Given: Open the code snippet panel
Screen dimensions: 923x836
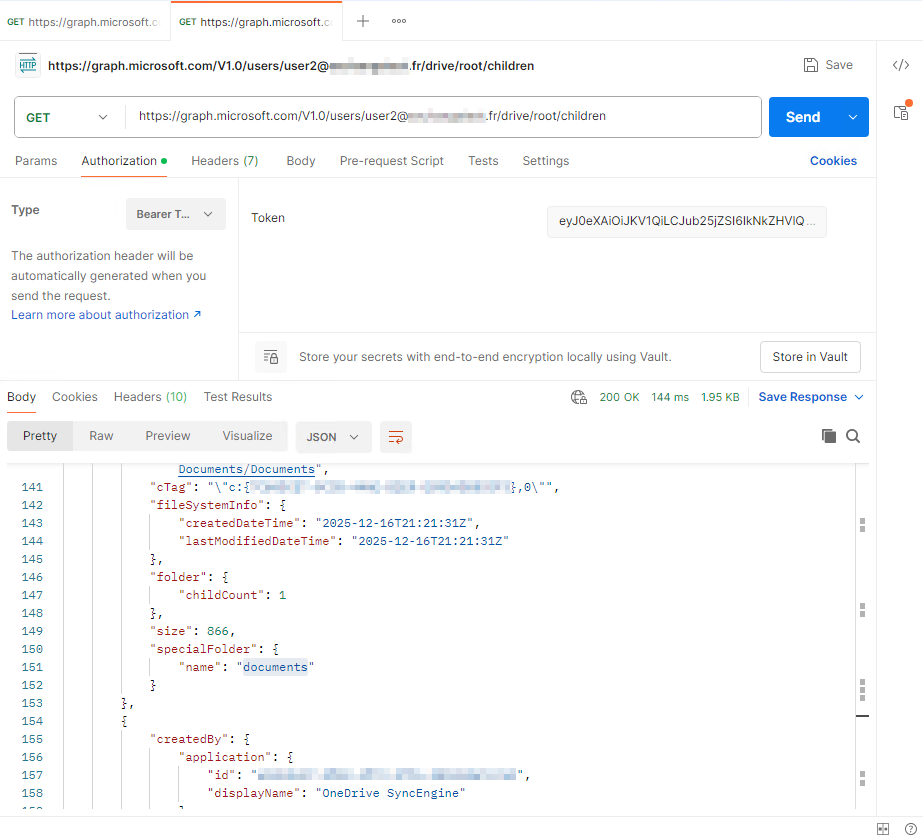Looking at the screenshot, I should point(901,64).
